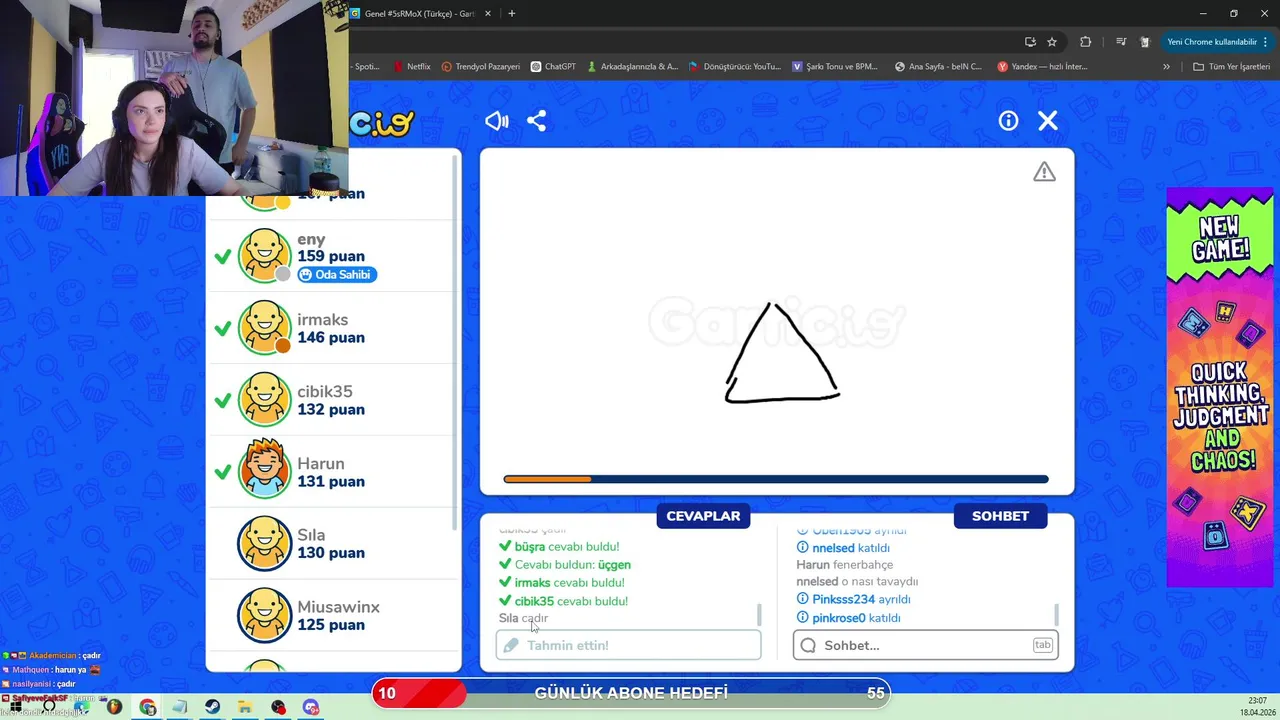Viewport: 1280px width, 720px height.
Task: Open the Şarkı Tonu ve BPM bookmark
Action: 835,67
